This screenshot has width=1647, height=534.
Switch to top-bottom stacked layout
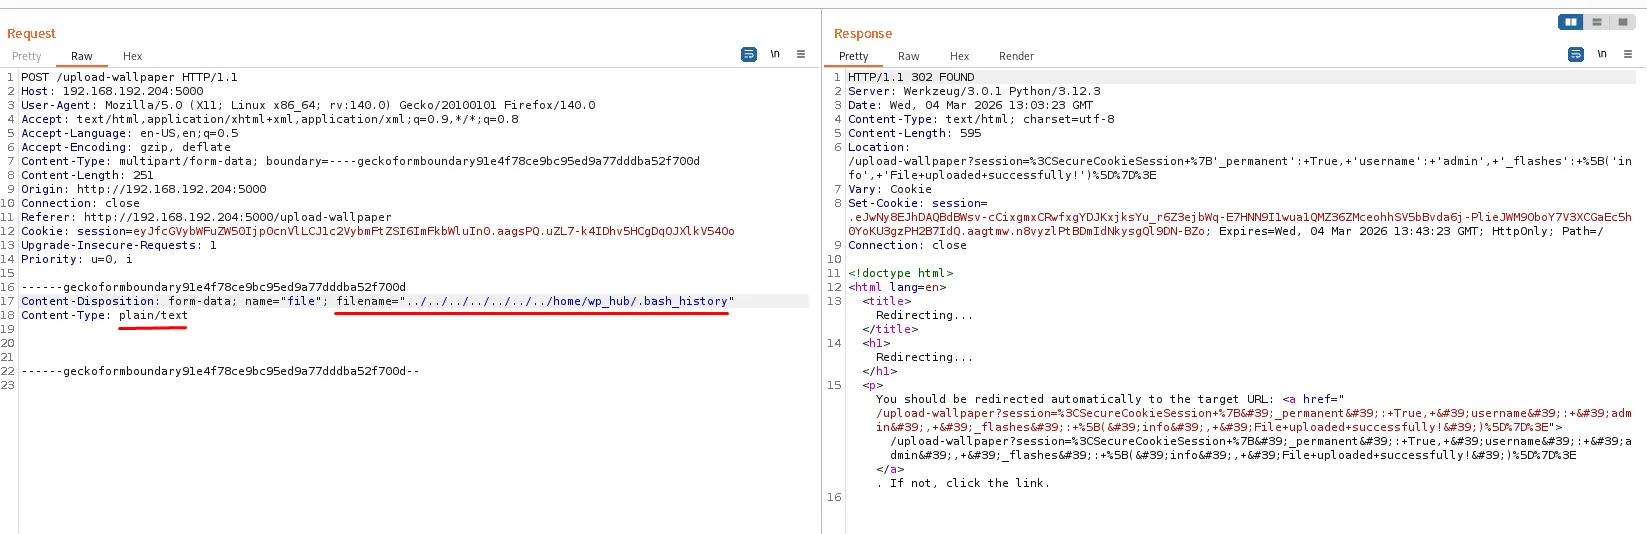1597,22
